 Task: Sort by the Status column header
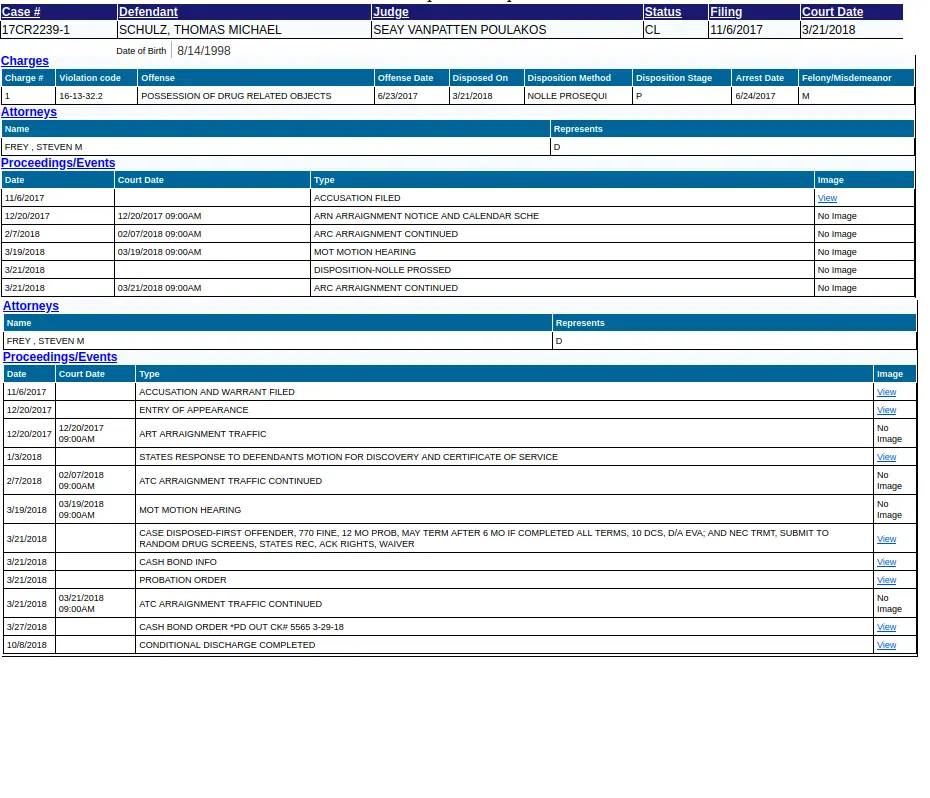663,12
